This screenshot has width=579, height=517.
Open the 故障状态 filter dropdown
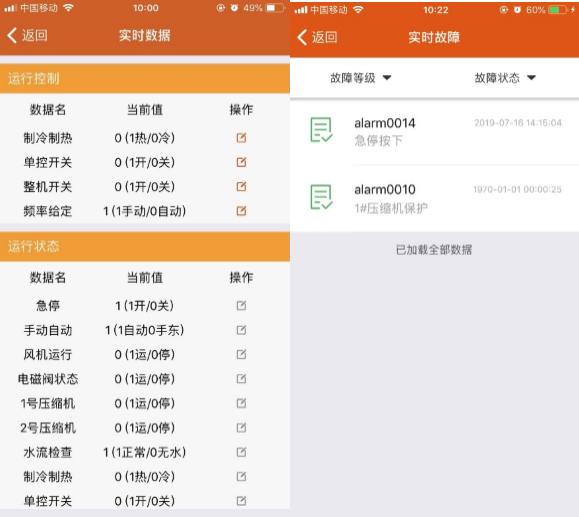pos(505,78)
